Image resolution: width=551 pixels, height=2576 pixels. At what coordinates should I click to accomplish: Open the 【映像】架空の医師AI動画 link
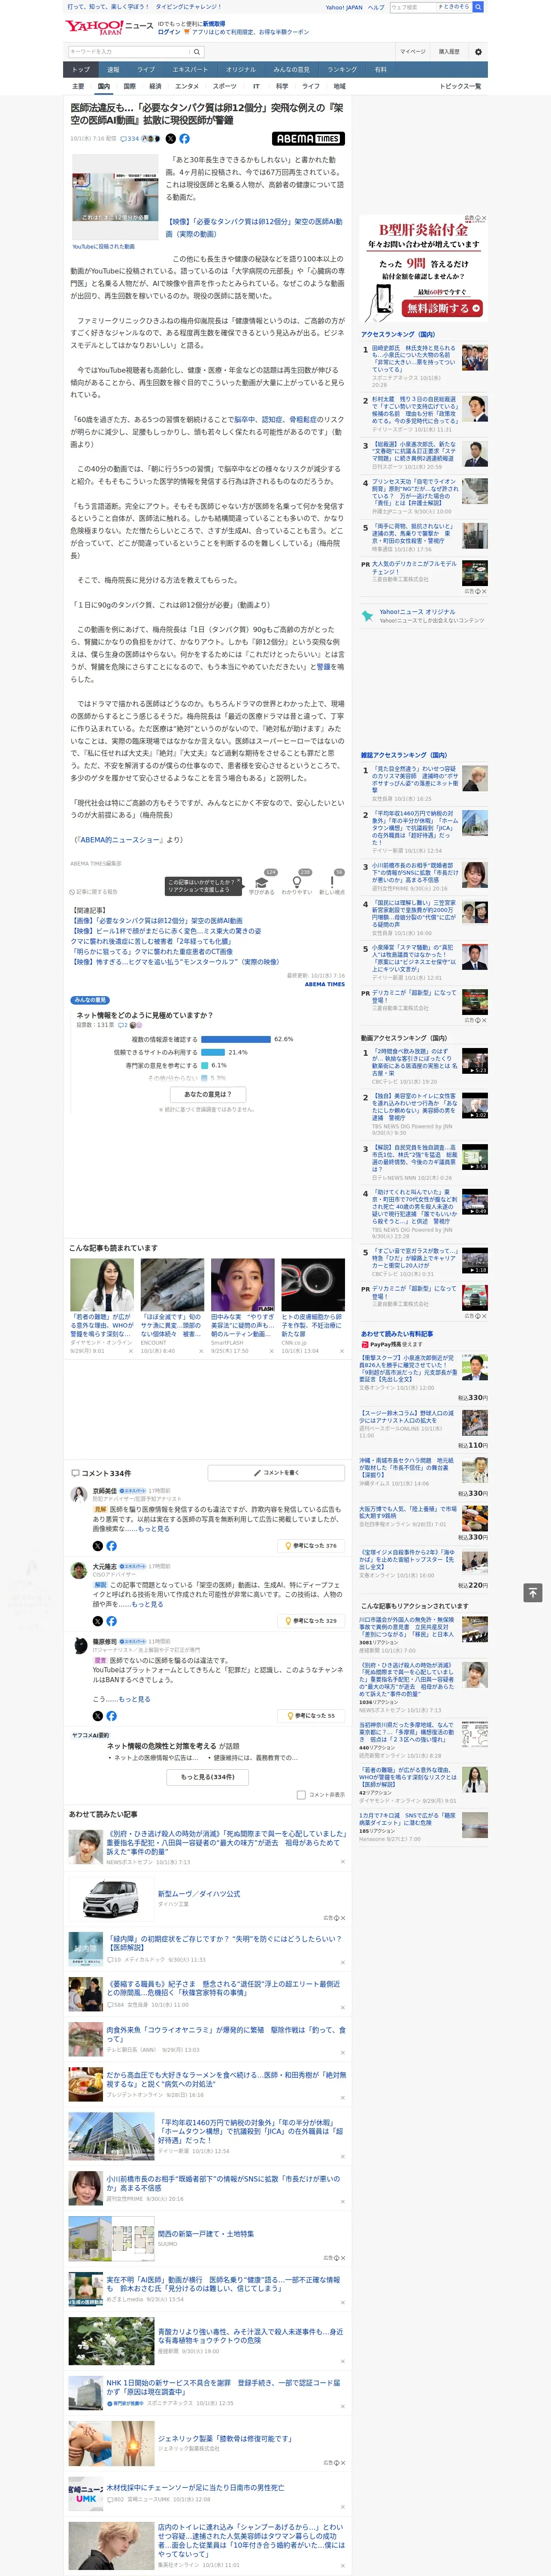254,228
